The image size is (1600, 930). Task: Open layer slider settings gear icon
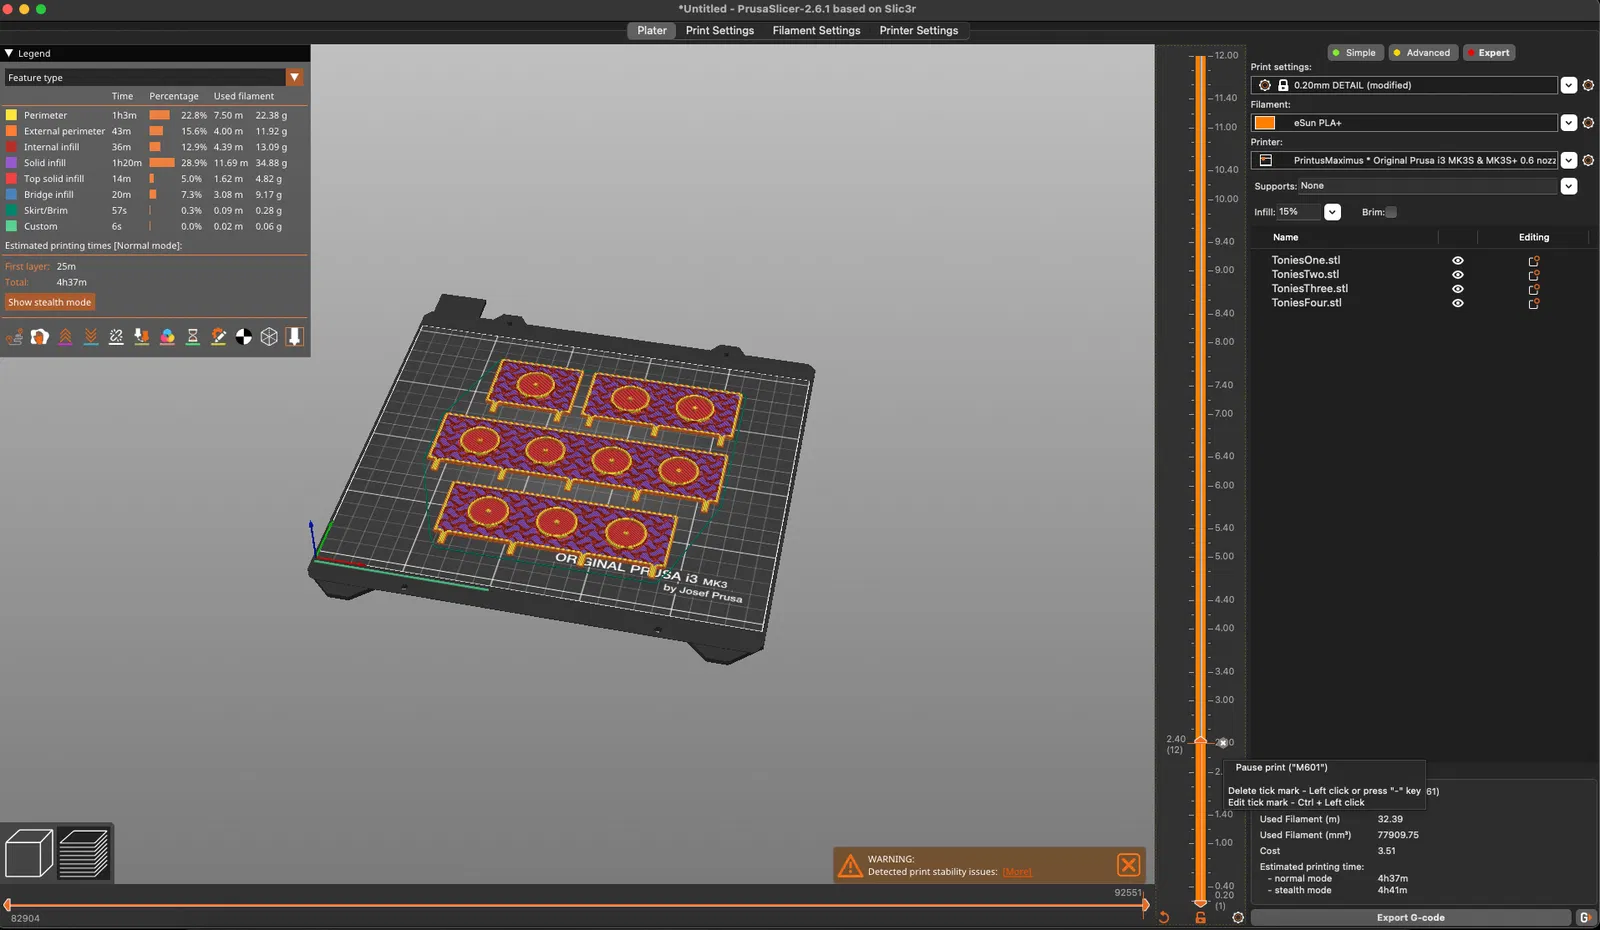coord(1238,917)
